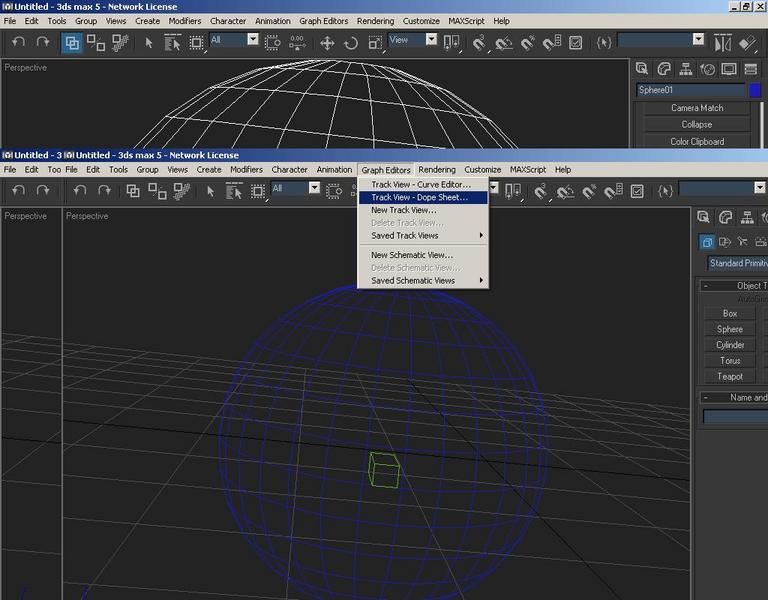Open Display panel tab icon in top window
768x600 pixels.
[729, 69]
